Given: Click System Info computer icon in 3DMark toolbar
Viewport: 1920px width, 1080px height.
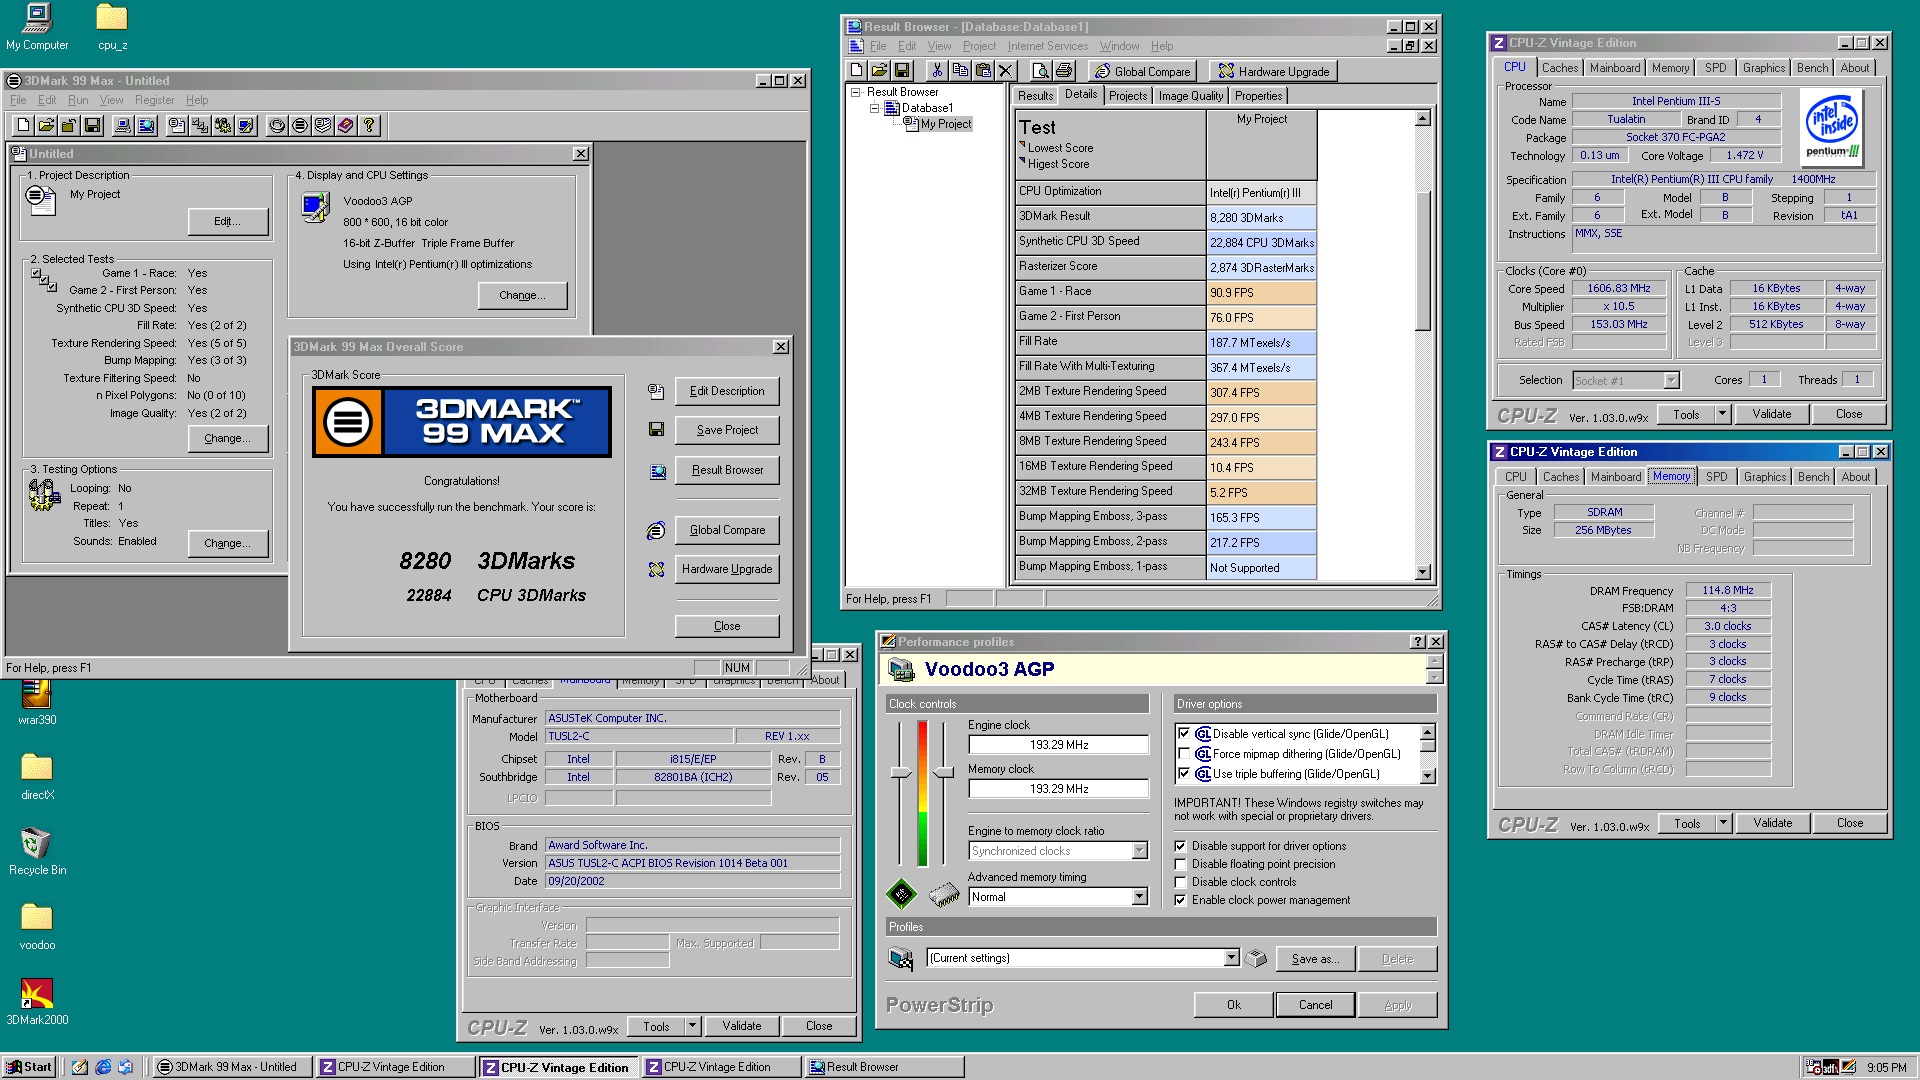Looking at the screenshot, I should tap(122, 125).
